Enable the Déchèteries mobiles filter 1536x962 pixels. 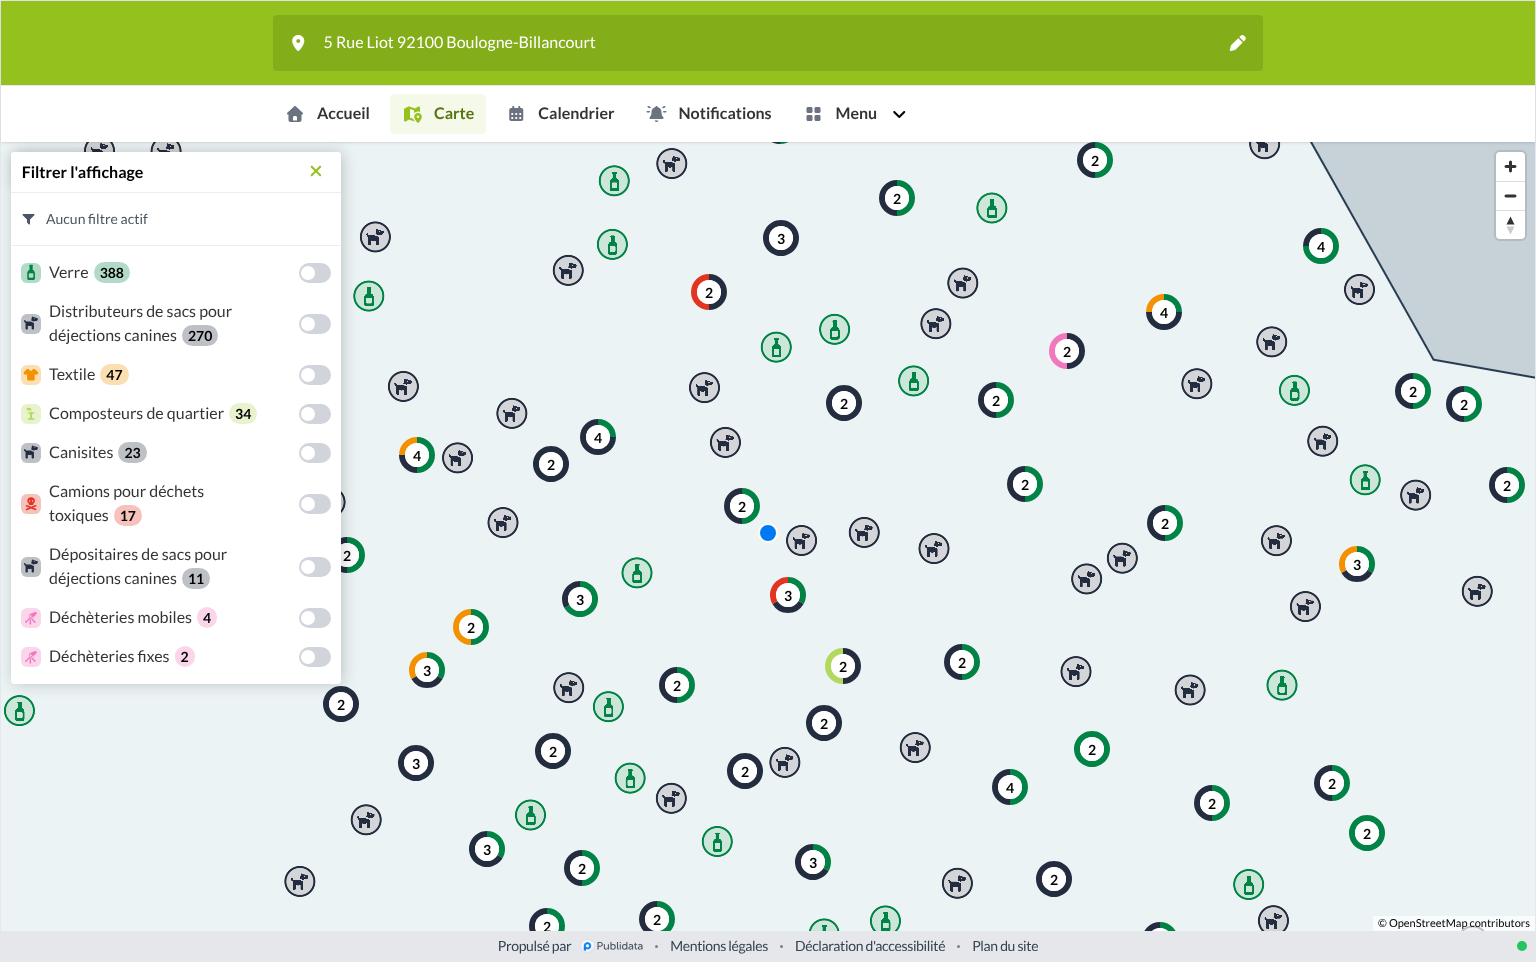pyautogui.click(x=315, y=618)
